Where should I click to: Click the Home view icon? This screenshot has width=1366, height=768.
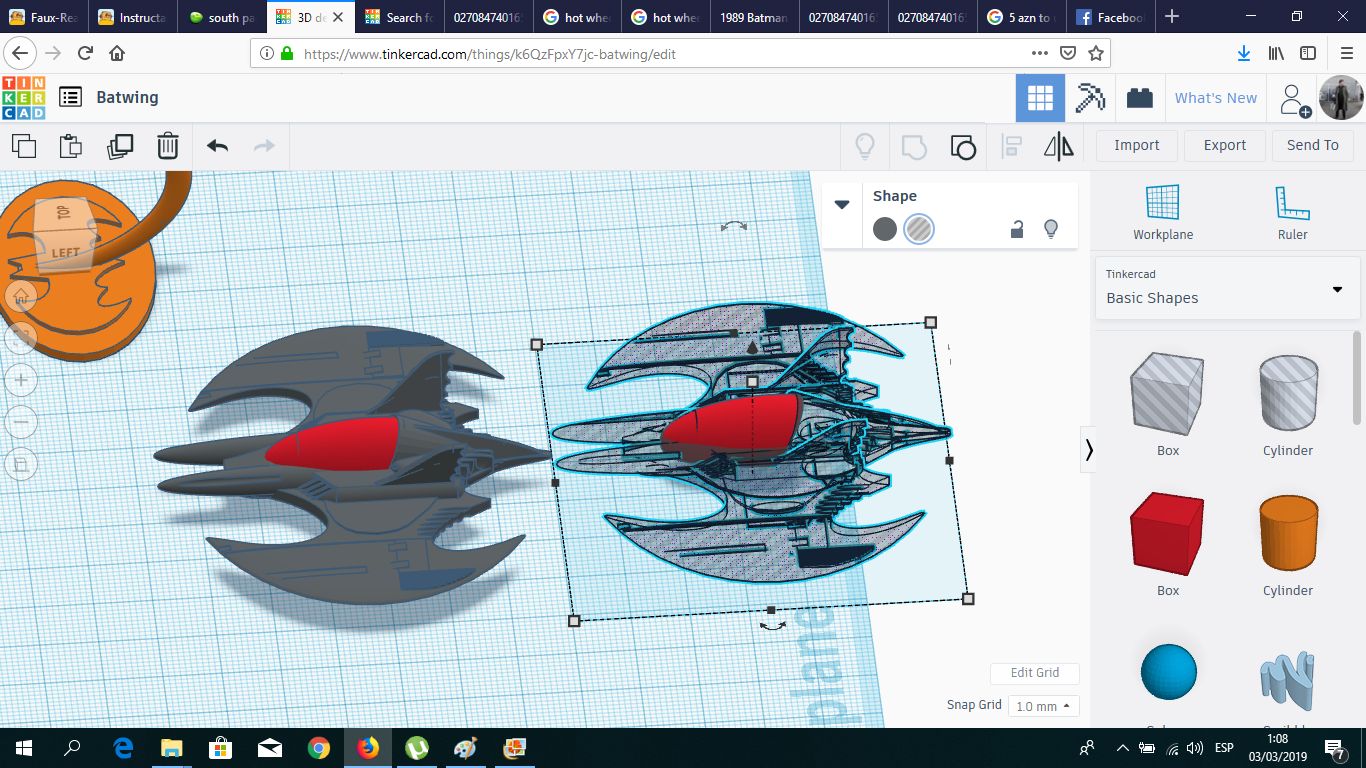click(21, 295)
